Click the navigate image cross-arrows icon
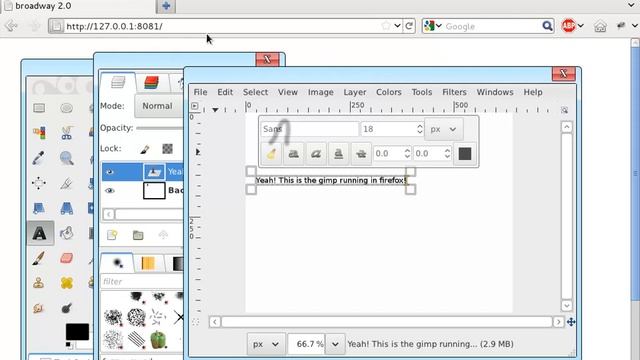This screenshot has height=360, width=640. coord(571,322)
